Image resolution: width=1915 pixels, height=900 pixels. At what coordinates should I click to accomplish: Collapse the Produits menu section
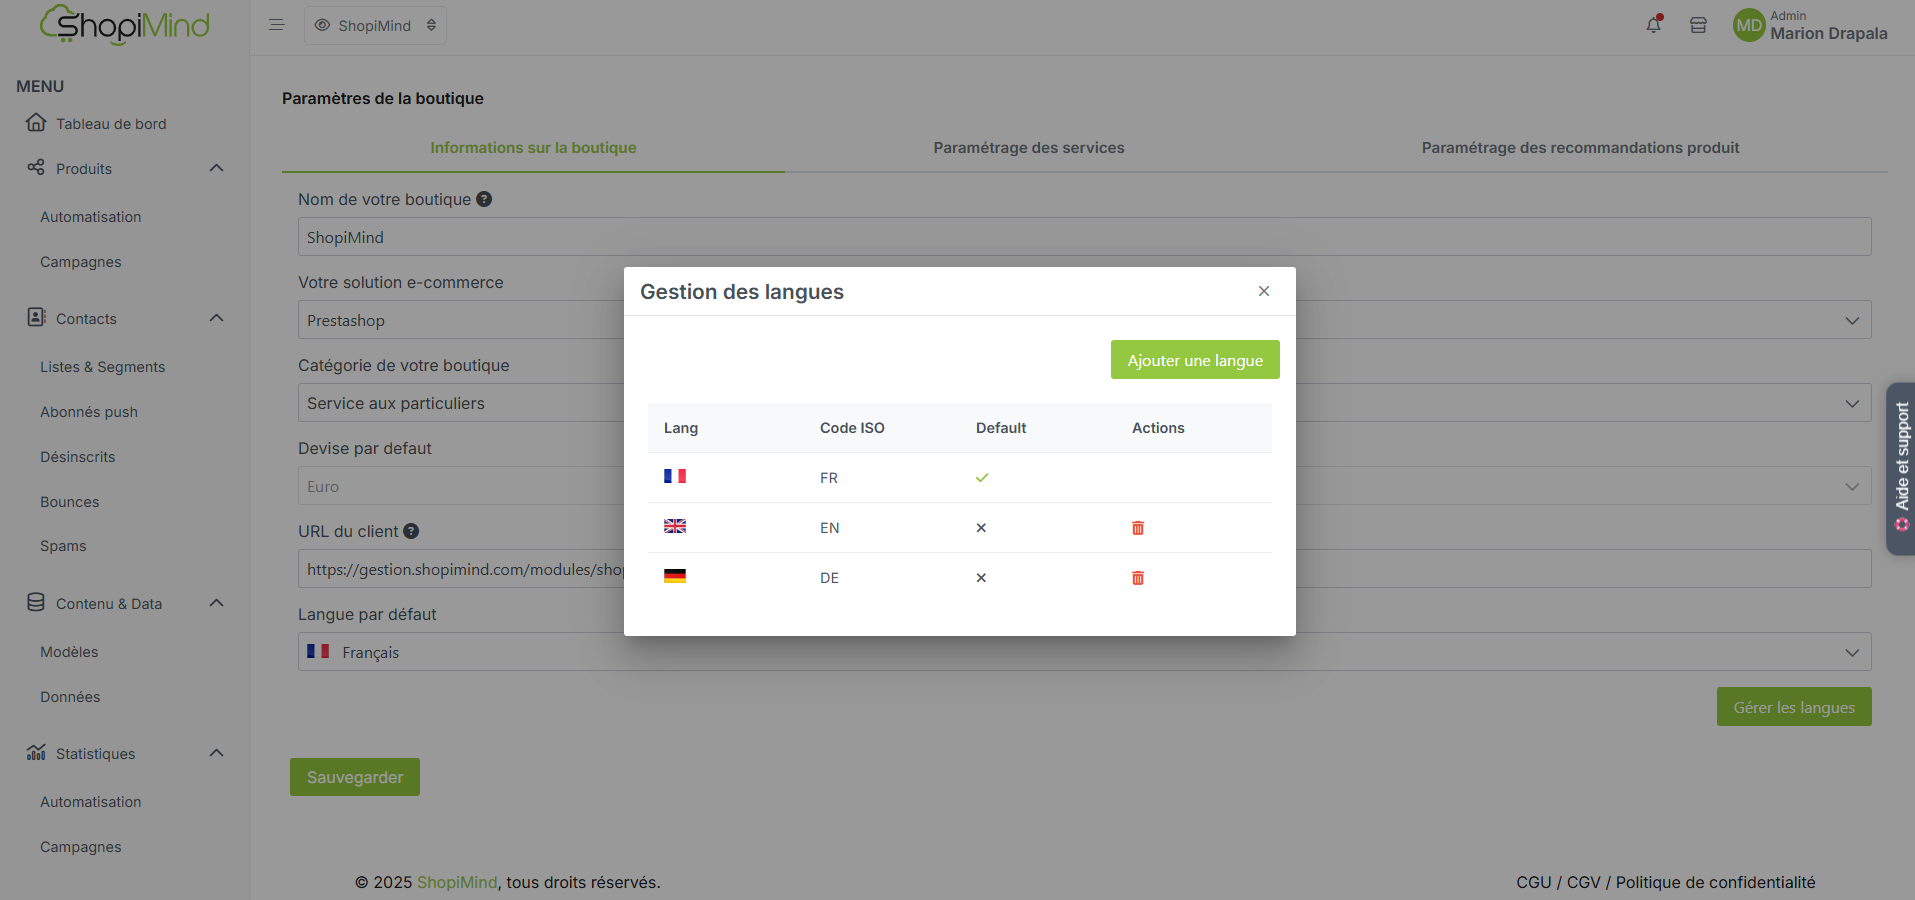coord(216,168)
